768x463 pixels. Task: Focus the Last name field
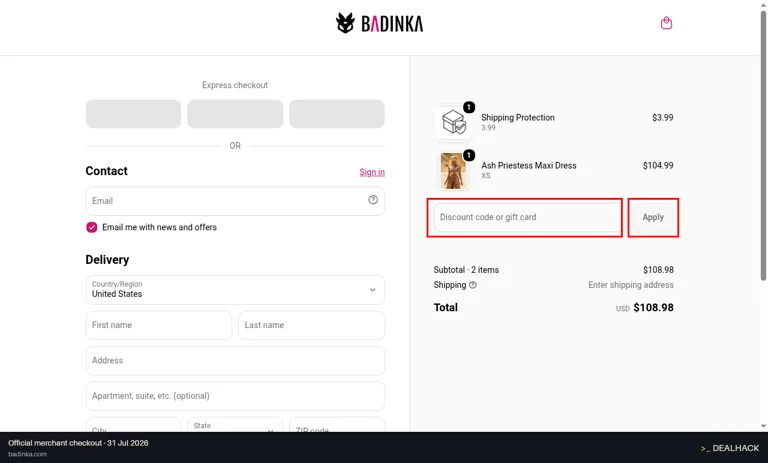tap(312, 325)
